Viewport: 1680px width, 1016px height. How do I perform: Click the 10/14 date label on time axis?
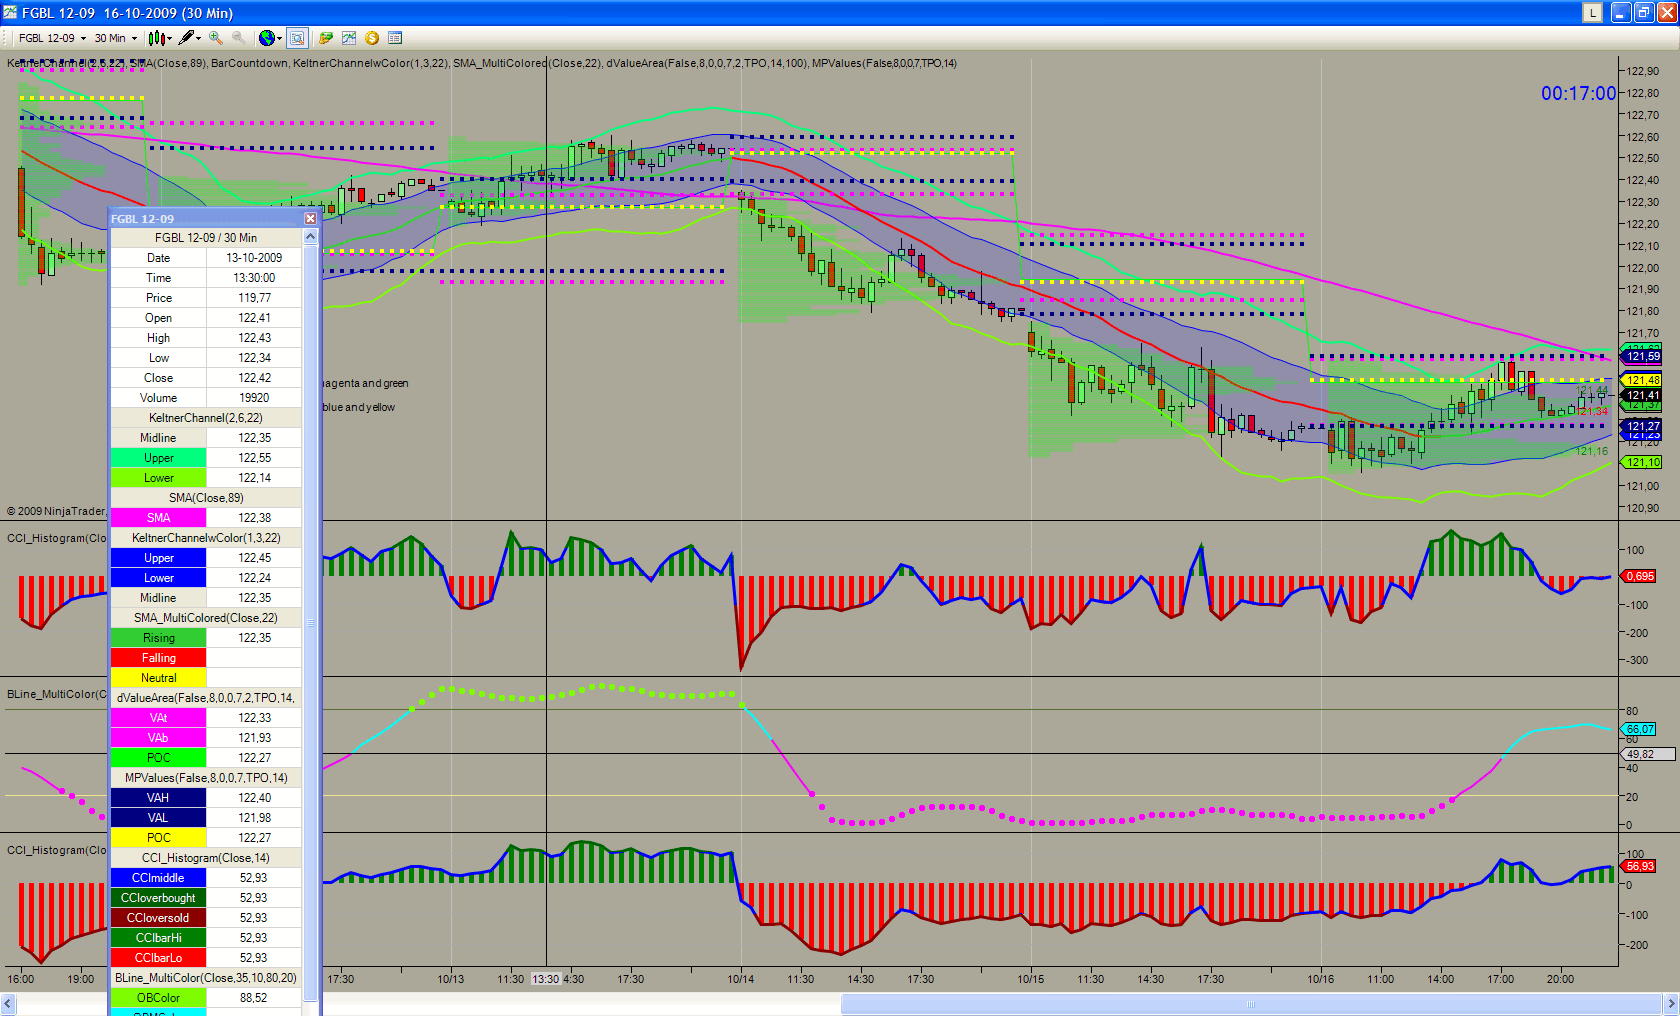pos(741,979)
